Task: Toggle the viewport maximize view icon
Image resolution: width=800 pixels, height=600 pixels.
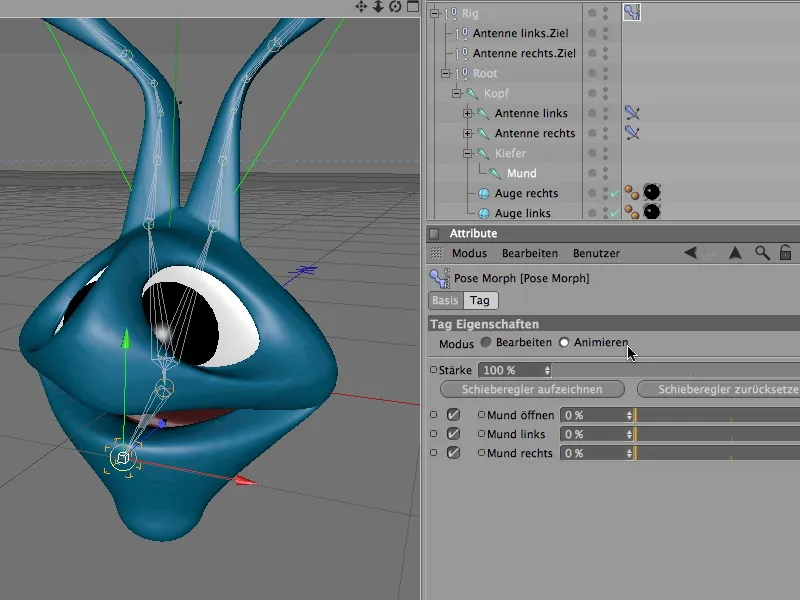Action: [413, 6]
